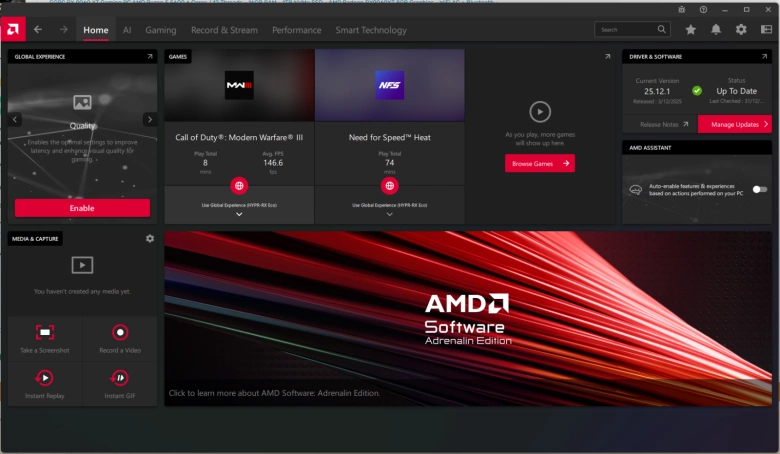This screenshot has width=780, height=454.
Task: Show next Global Experience profile
Action: [x=150, y=119]
